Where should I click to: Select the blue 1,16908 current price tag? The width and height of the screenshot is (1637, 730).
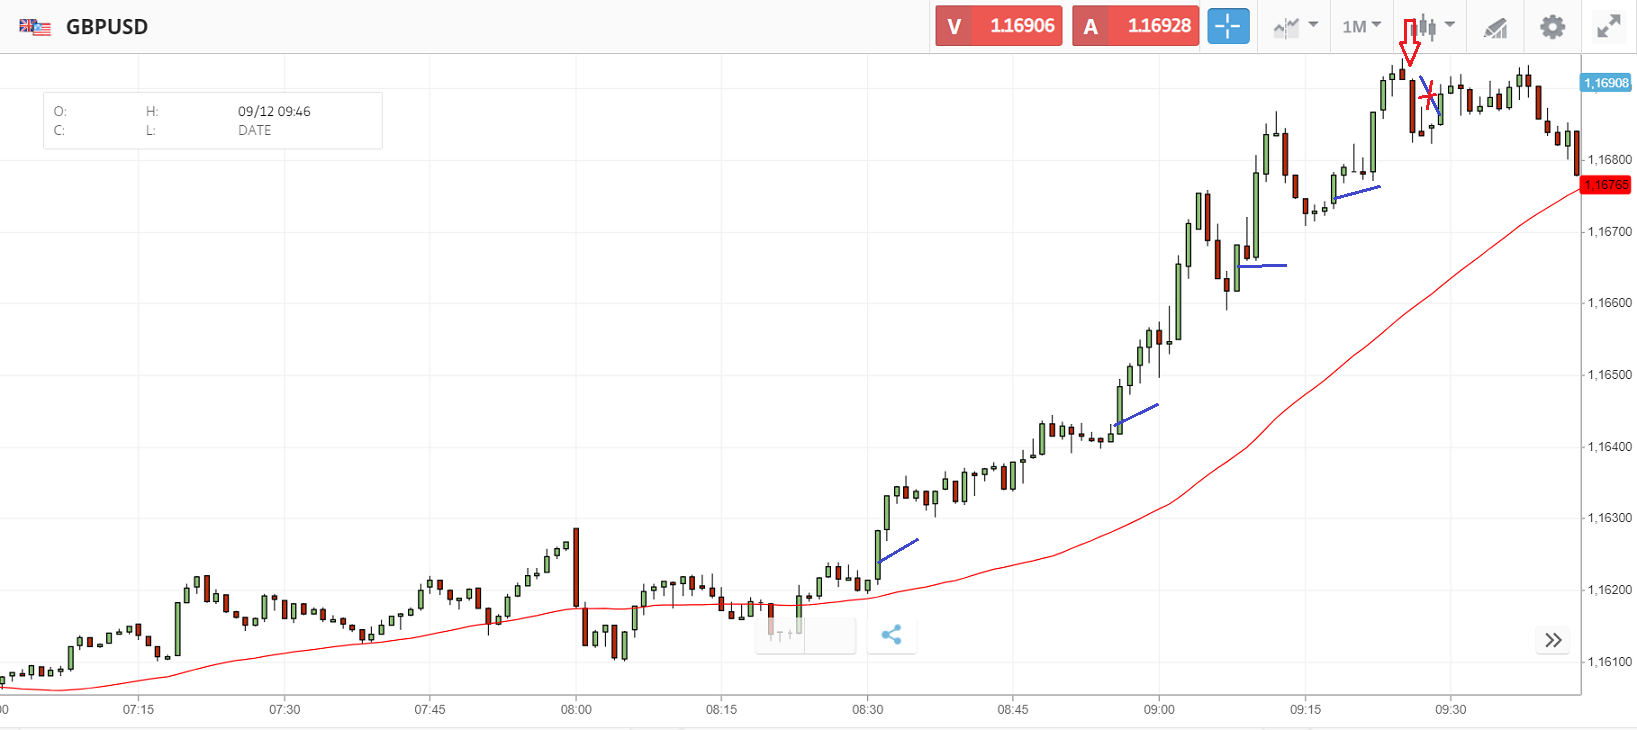(x=1605, y=83)
